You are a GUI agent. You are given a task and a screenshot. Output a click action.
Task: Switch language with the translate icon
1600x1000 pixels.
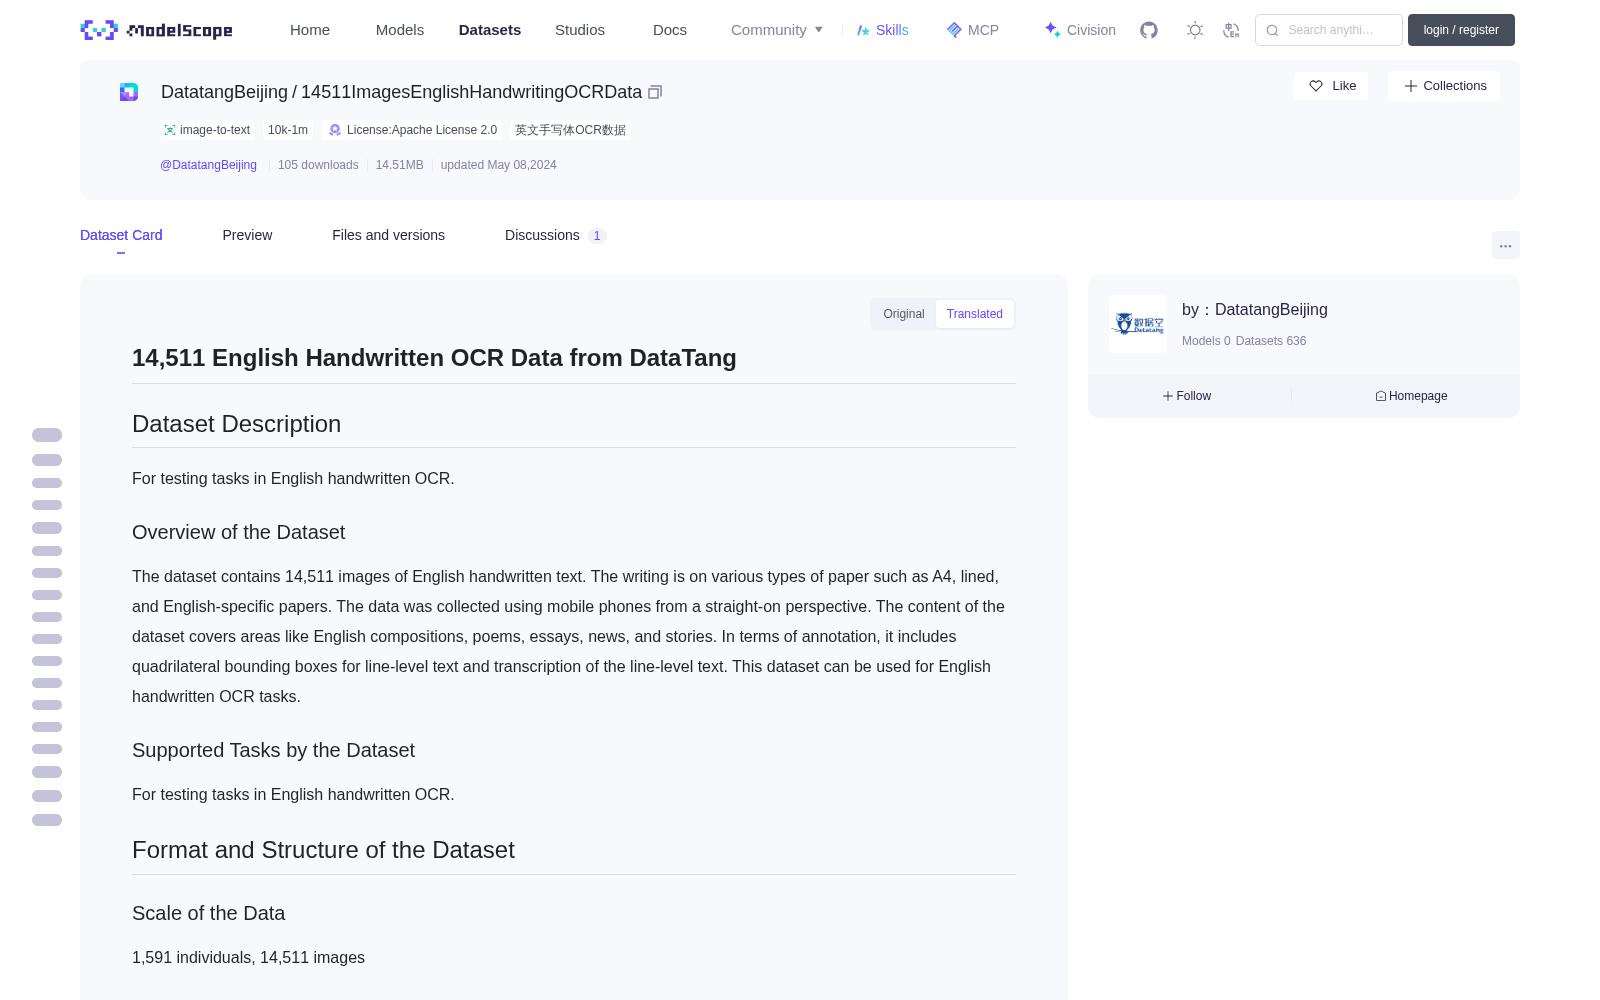(1232, 30)
